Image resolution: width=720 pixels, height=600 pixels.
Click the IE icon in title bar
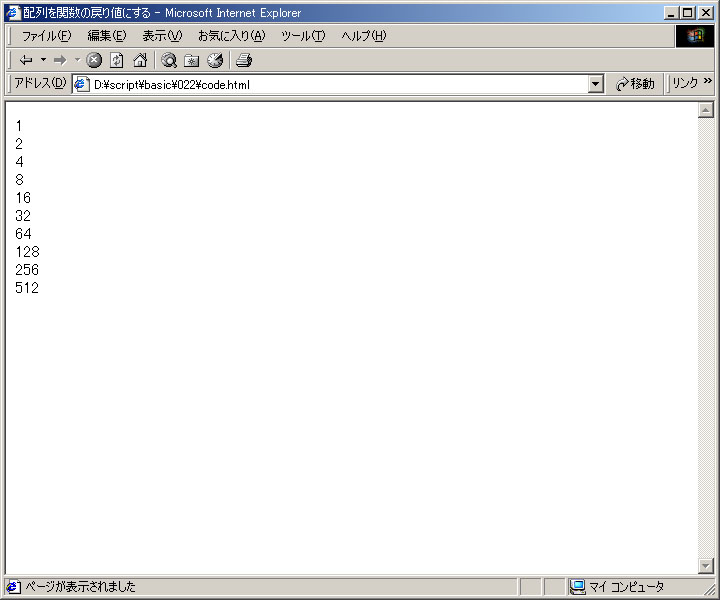(x=14, y=13)
